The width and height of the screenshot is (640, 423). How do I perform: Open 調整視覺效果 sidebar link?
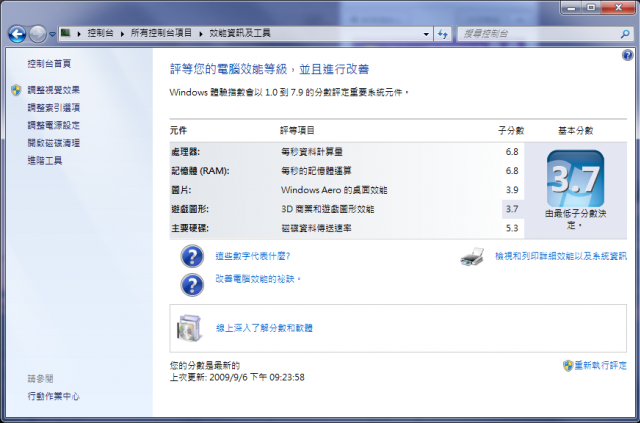(x=53, y=90)
